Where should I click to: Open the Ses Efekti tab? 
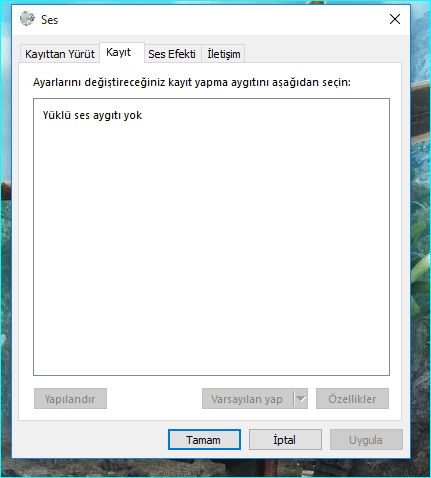point(172,54)
